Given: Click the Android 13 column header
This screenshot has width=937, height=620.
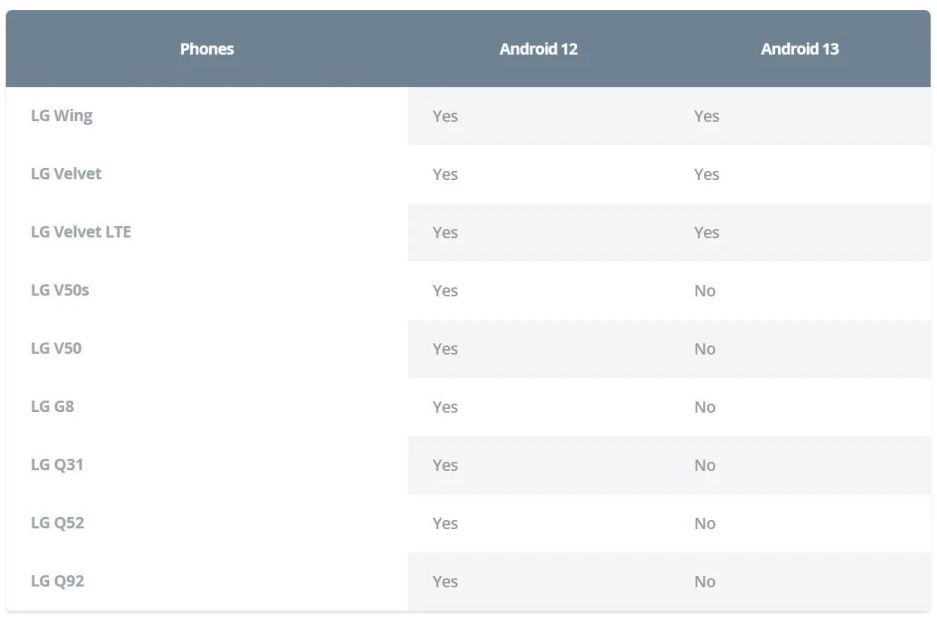Looking at the screenshot, I should tap(799, 49).
